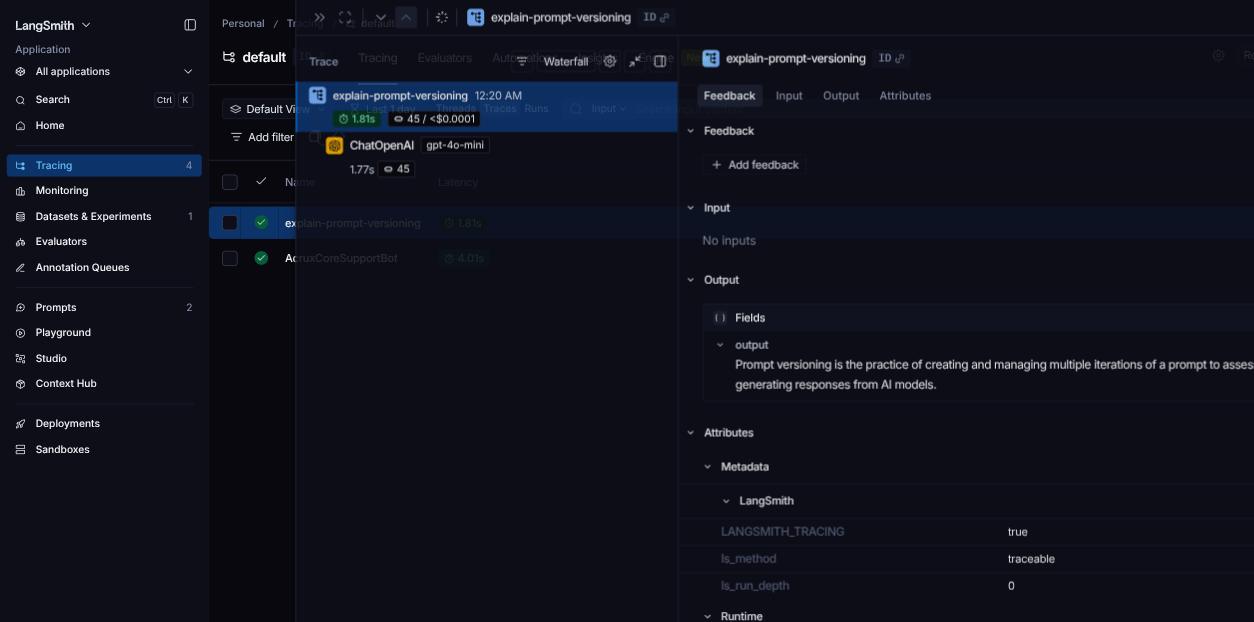Toggle the split-panel layout icon in the Trace toolbar

tap(660, 61)
